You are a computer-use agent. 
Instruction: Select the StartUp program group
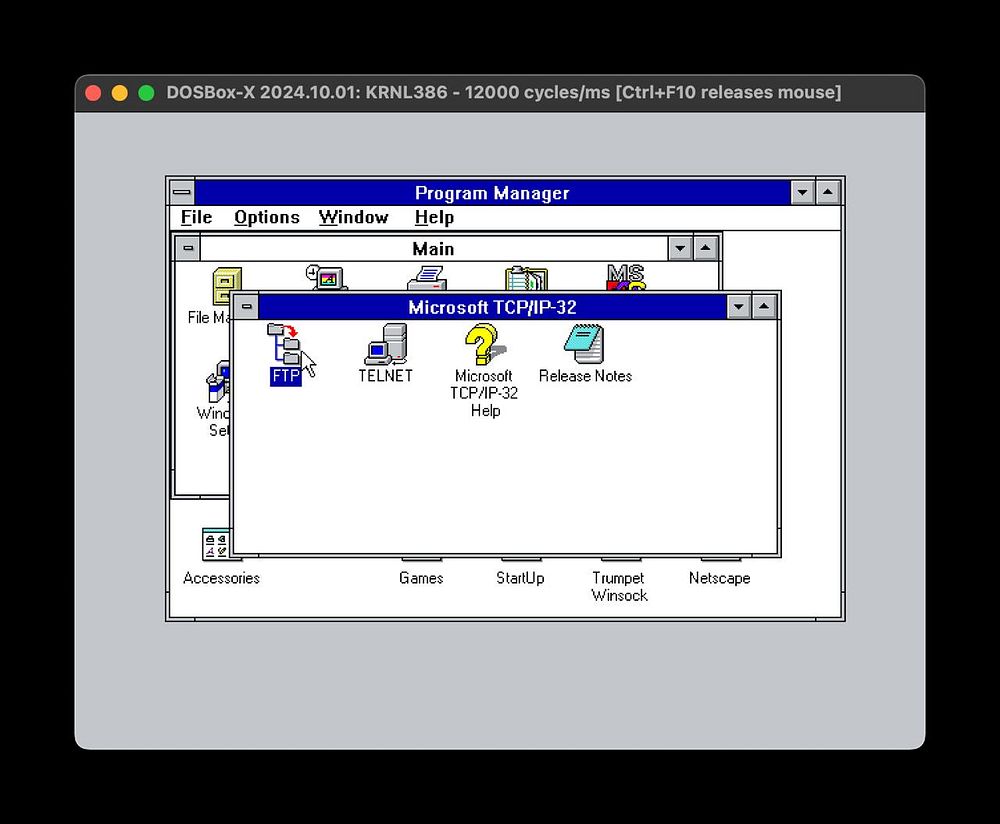520,578
